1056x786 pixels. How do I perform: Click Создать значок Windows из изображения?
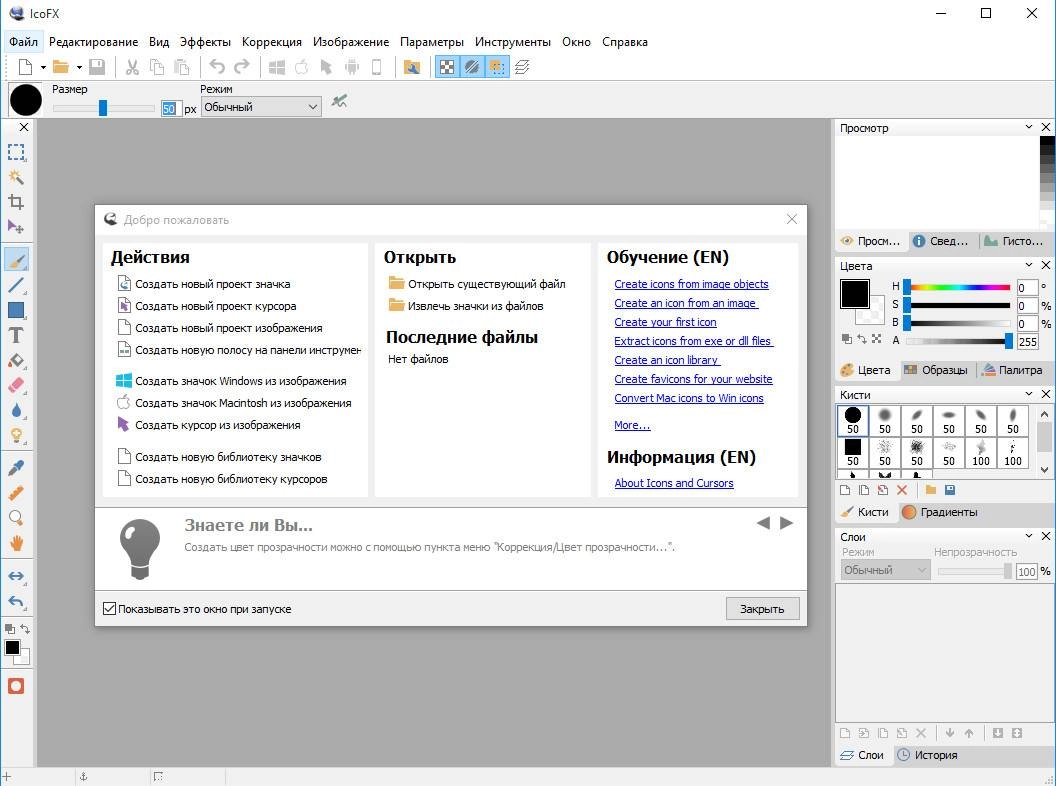pyautogui.click(x=232, y=381)
